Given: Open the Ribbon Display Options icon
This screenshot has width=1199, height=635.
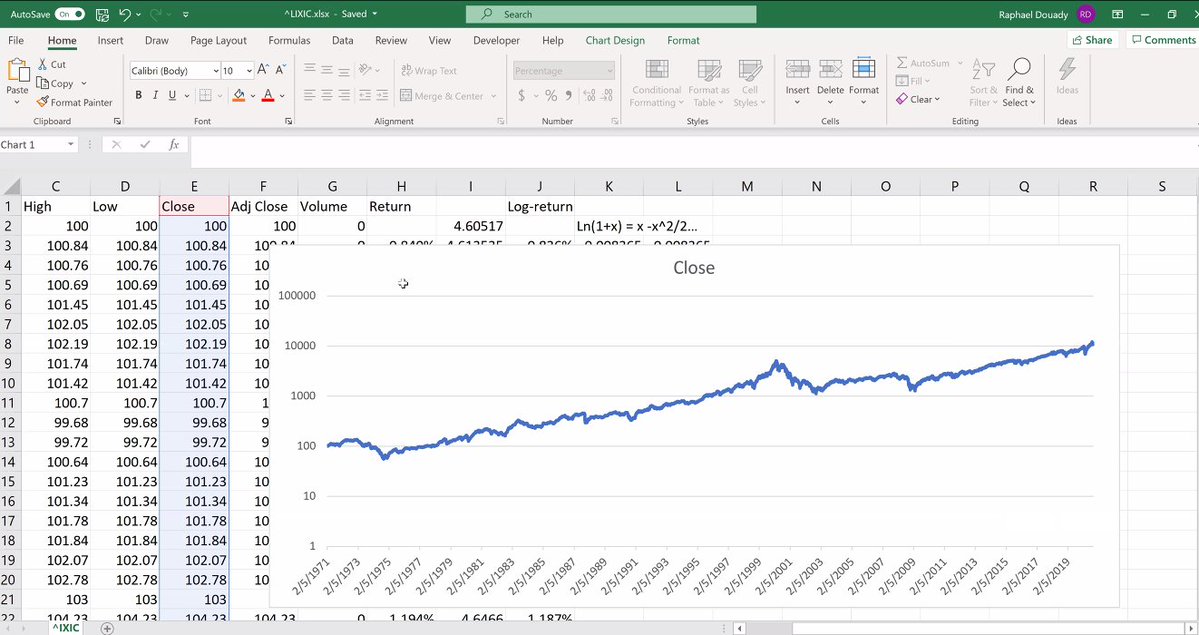Looking at the screenshot, I should tap(1117, 14).
